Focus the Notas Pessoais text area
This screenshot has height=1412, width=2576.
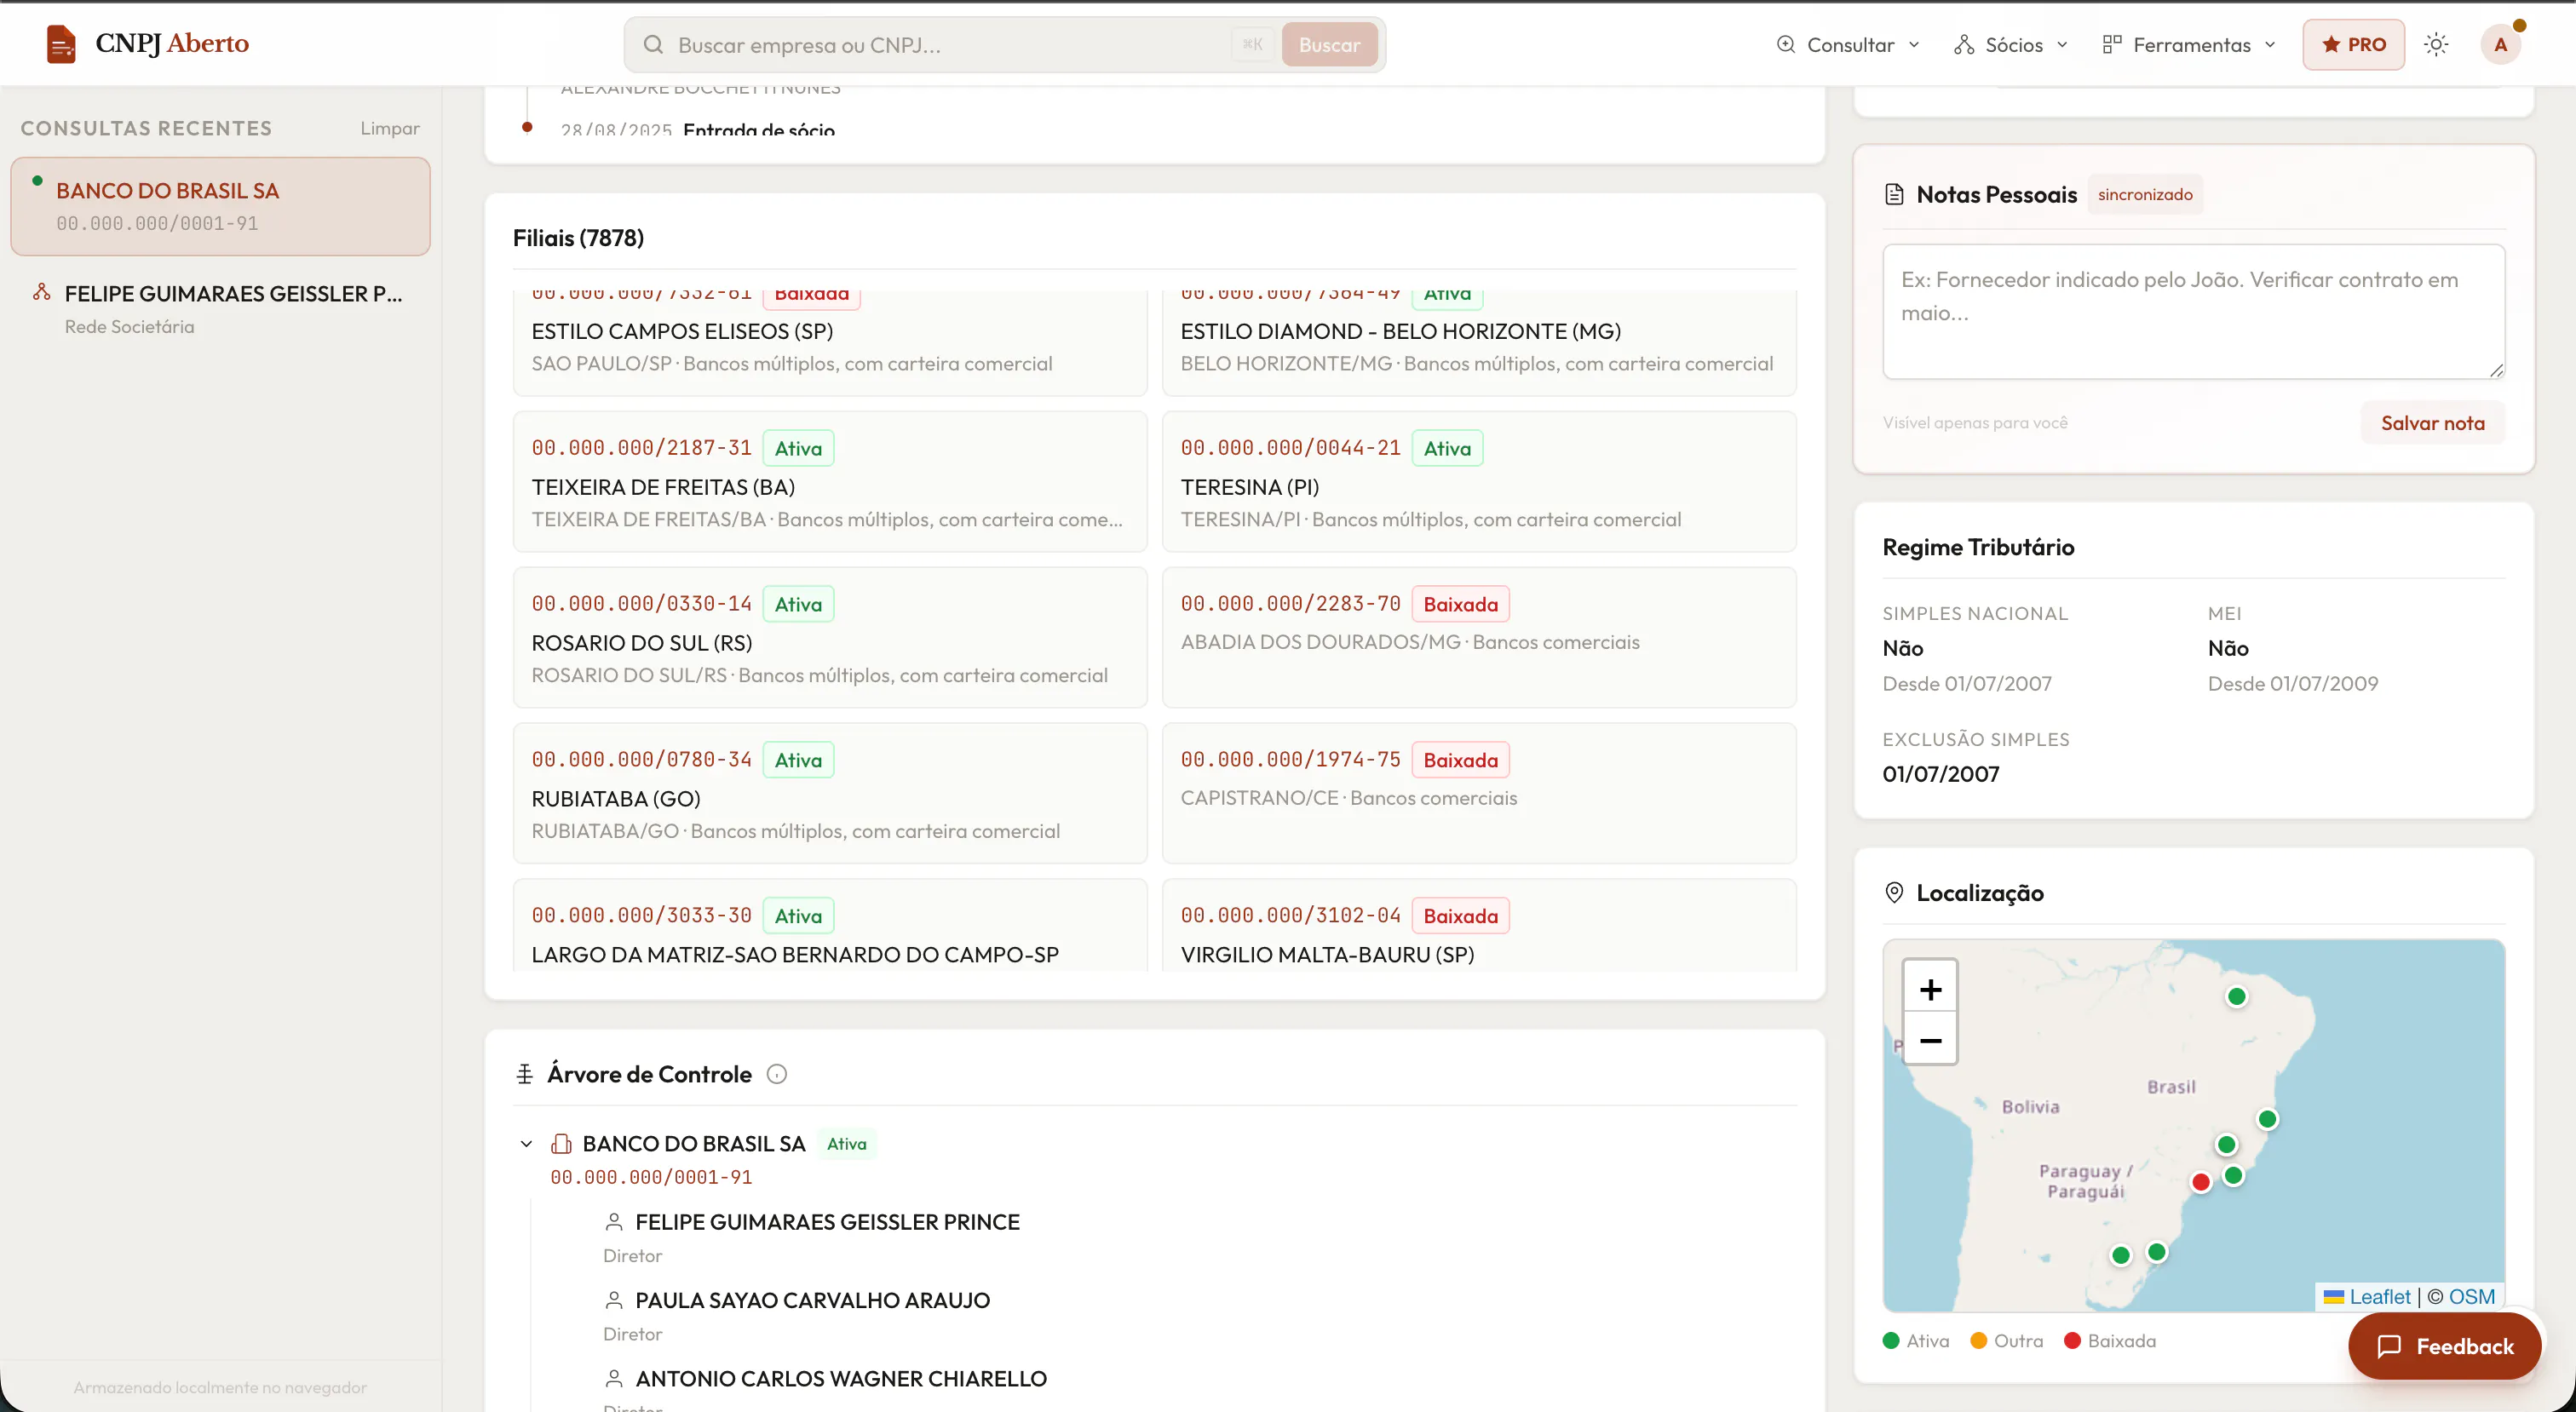coord(2193,311)
